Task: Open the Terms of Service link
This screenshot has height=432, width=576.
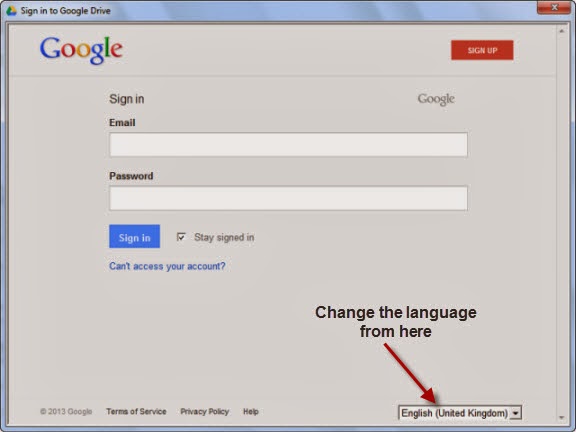Action: [x=136, y=411]
